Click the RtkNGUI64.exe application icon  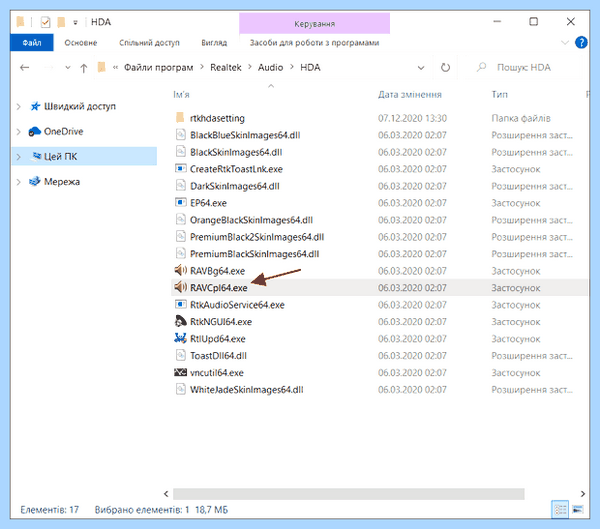(x=180, y=321)
